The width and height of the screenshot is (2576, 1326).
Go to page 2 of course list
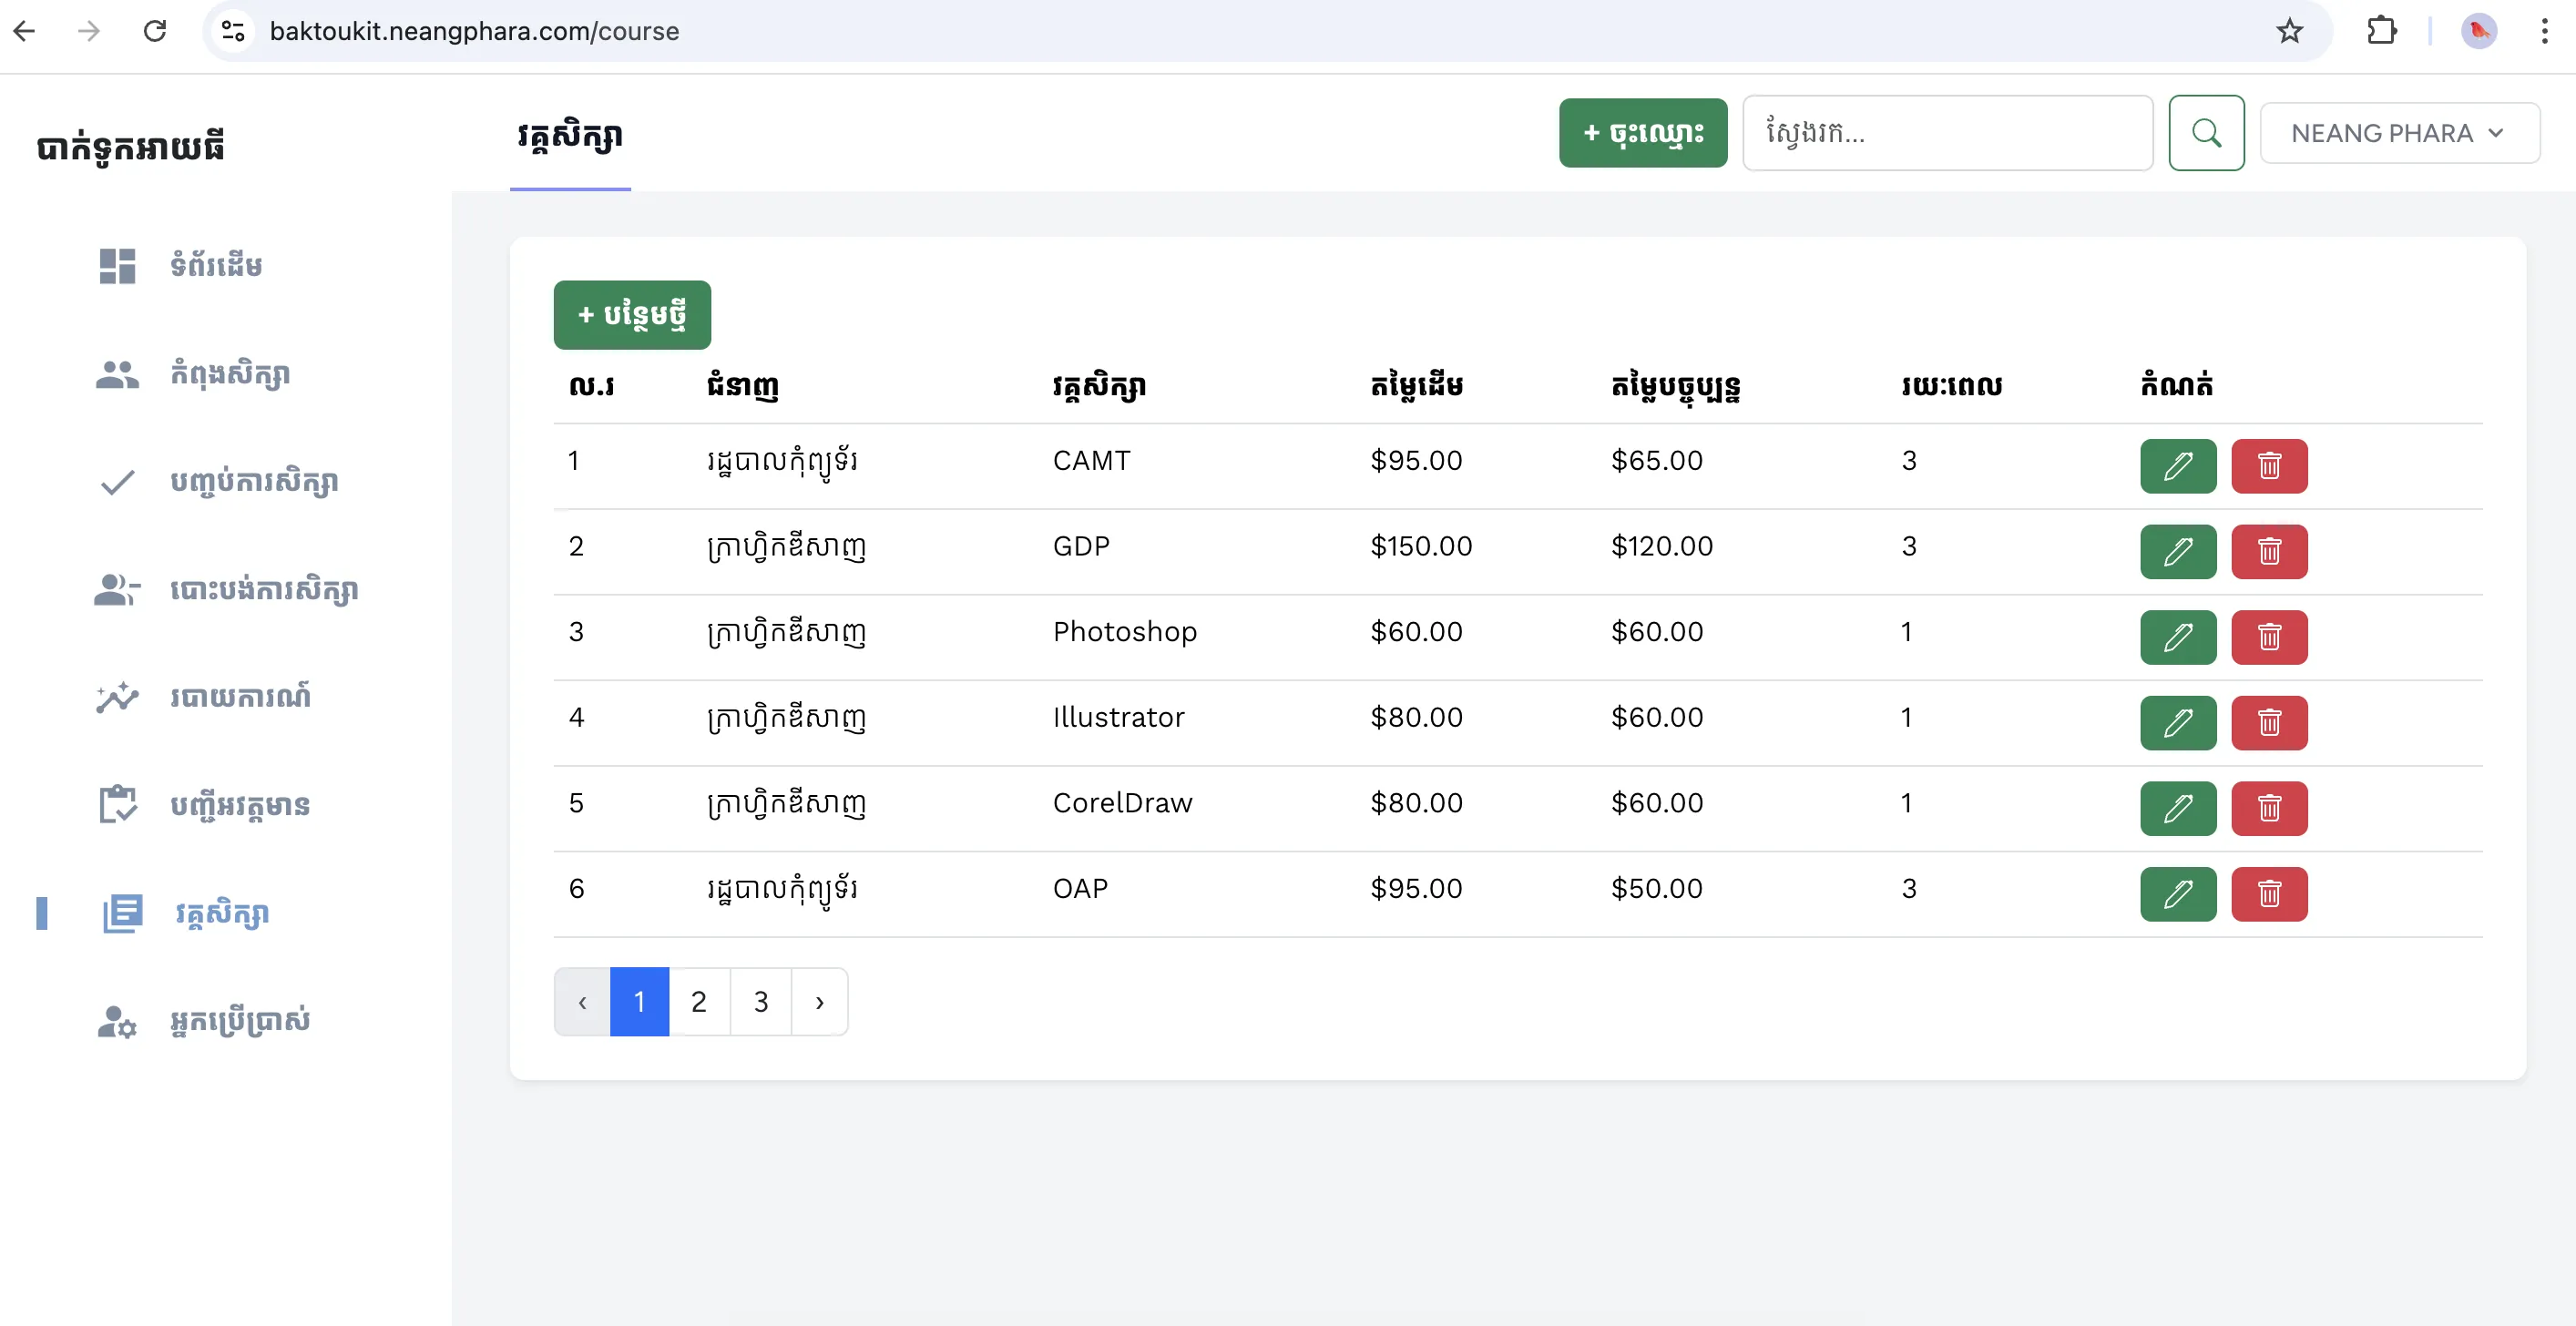(698, 1002)
